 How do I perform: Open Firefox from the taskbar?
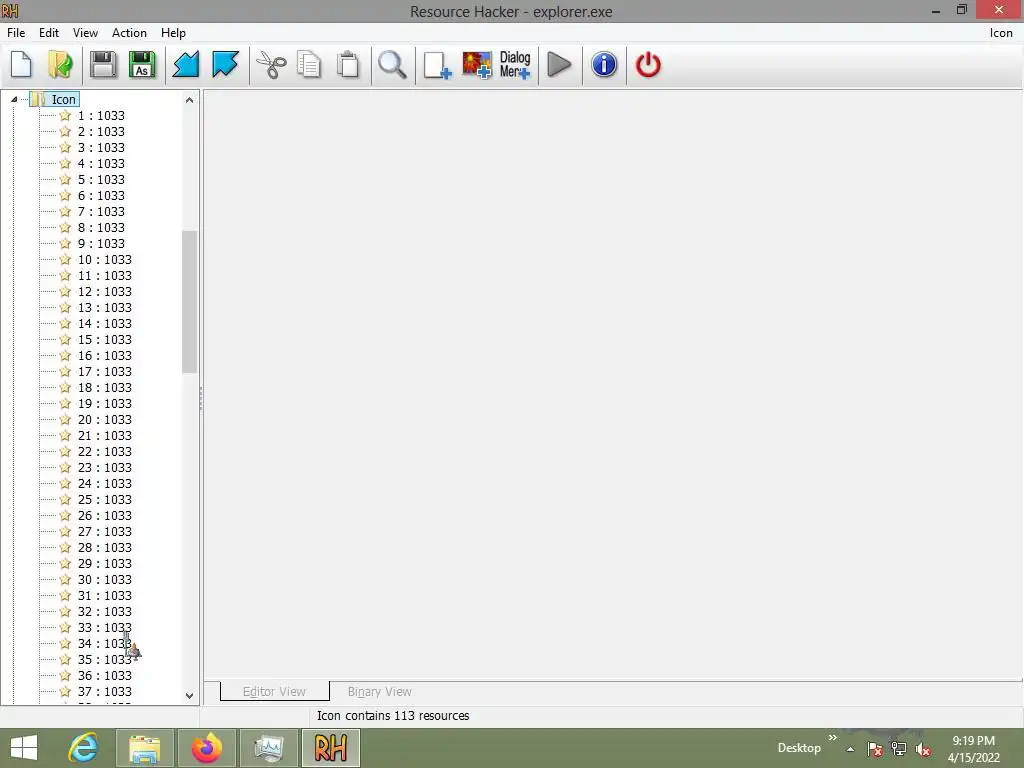pyautogui.click(x=206, y=748)
